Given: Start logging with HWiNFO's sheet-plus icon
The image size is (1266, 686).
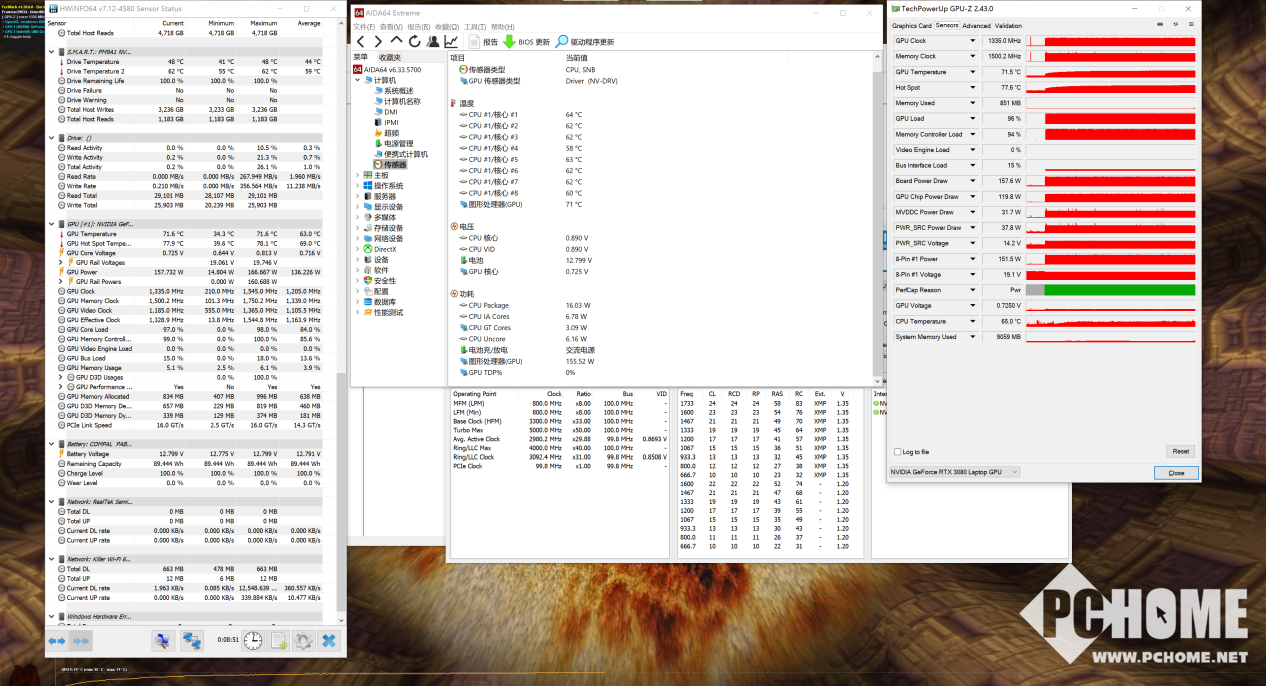Looking at the screenshot, I should click(278, 640).
